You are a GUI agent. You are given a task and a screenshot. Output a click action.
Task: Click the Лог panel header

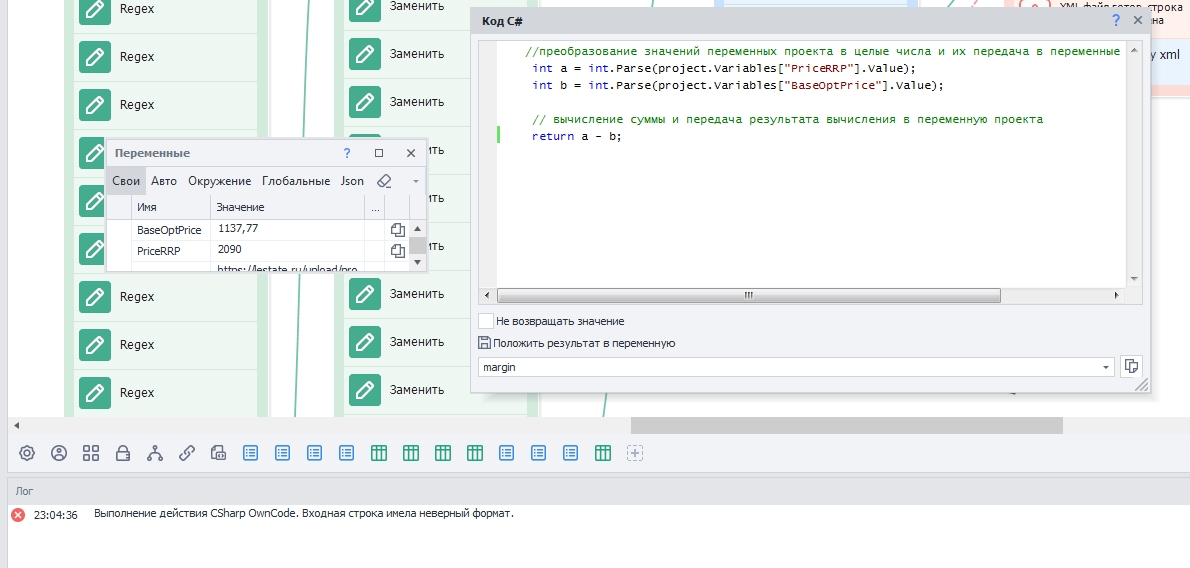click(24, 491)
